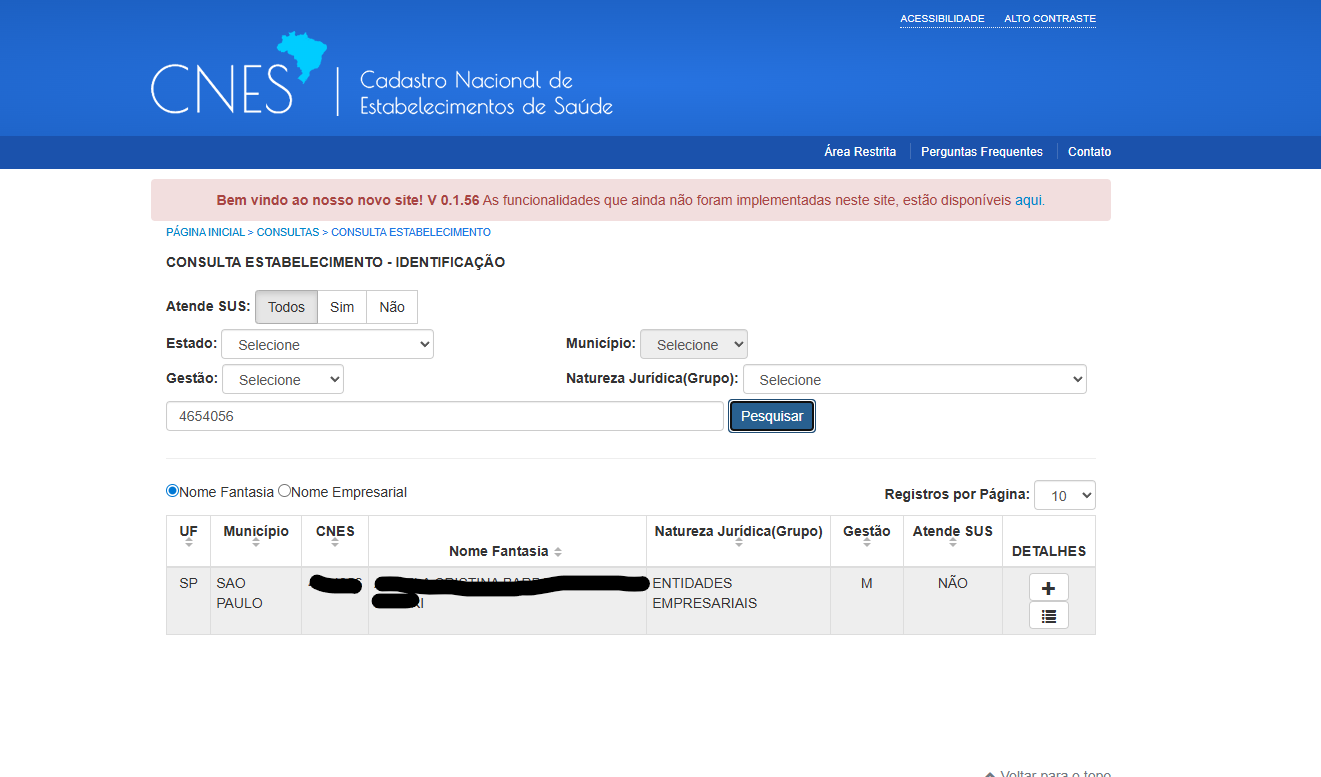The height and width of the screenshot is (777, 1321).
Task: Enable Alto Contraste mode
Action: [1050, 19]
